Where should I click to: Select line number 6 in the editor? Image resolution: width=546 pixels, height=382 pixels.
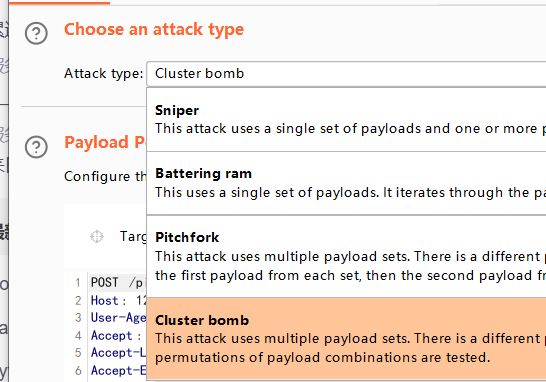click(x=78, y=371)
